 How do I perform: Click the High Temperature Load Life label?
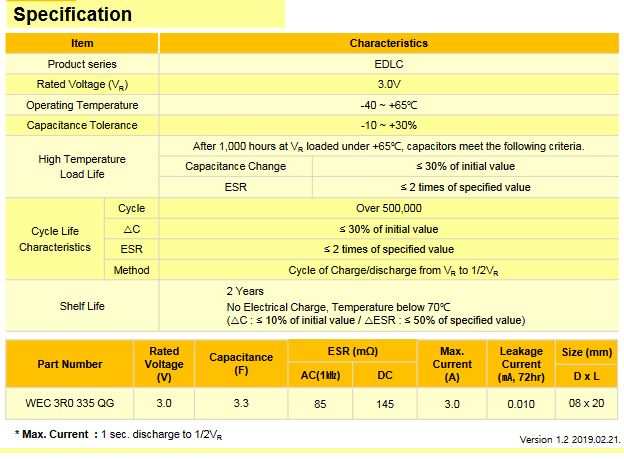82,166
